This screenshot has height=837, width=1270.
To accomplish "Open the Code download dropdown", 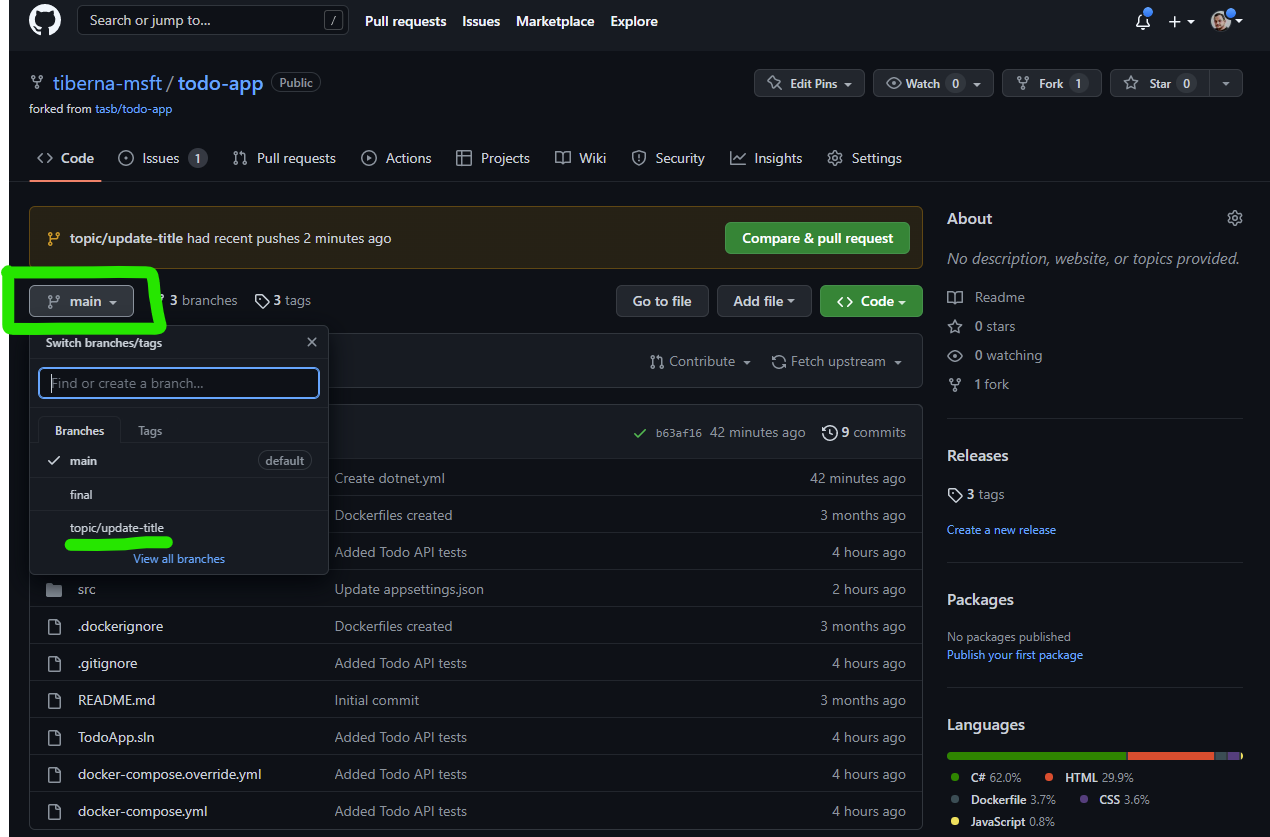I will 871,301.
